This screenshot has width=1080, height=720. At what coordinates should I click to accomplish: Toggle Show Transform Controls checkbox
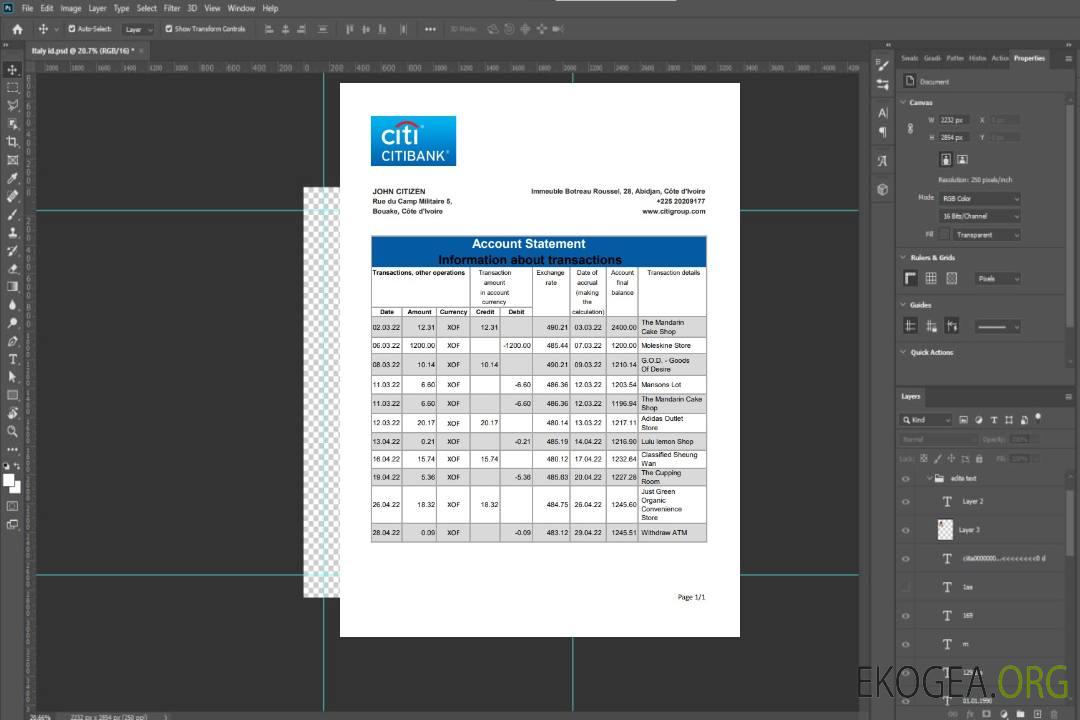[x=169, y=29]
